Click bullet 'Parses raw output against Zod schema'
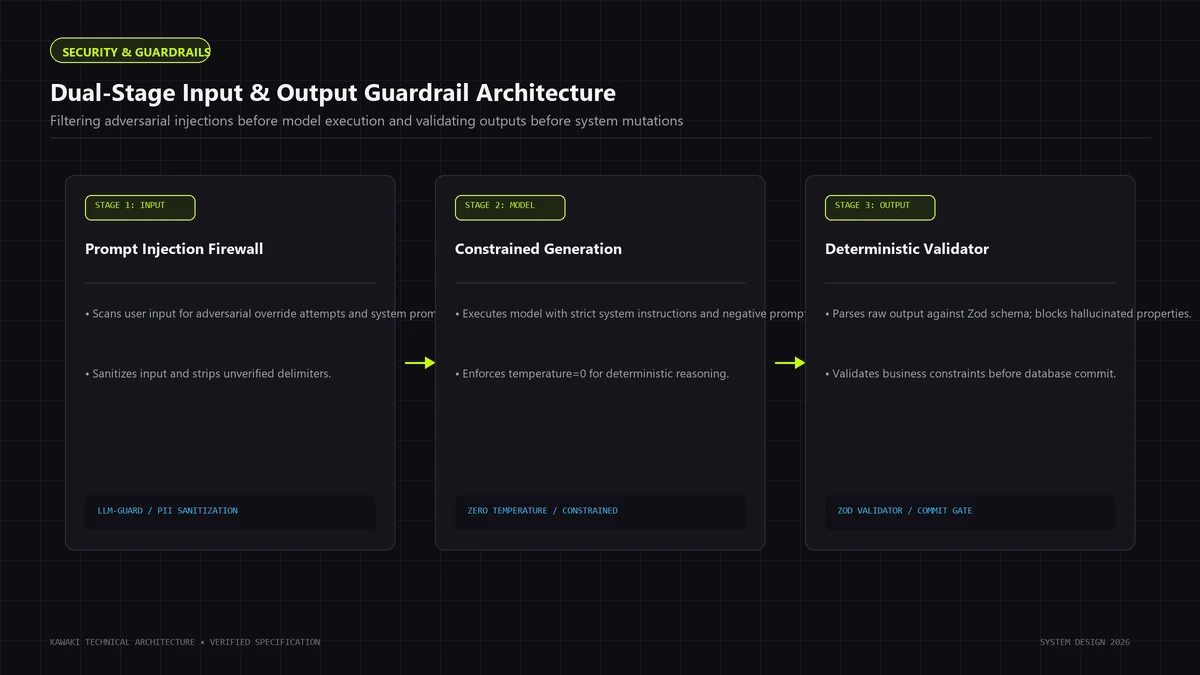This screenshot has width=1200, height=675. click(x=1008, y=314)
